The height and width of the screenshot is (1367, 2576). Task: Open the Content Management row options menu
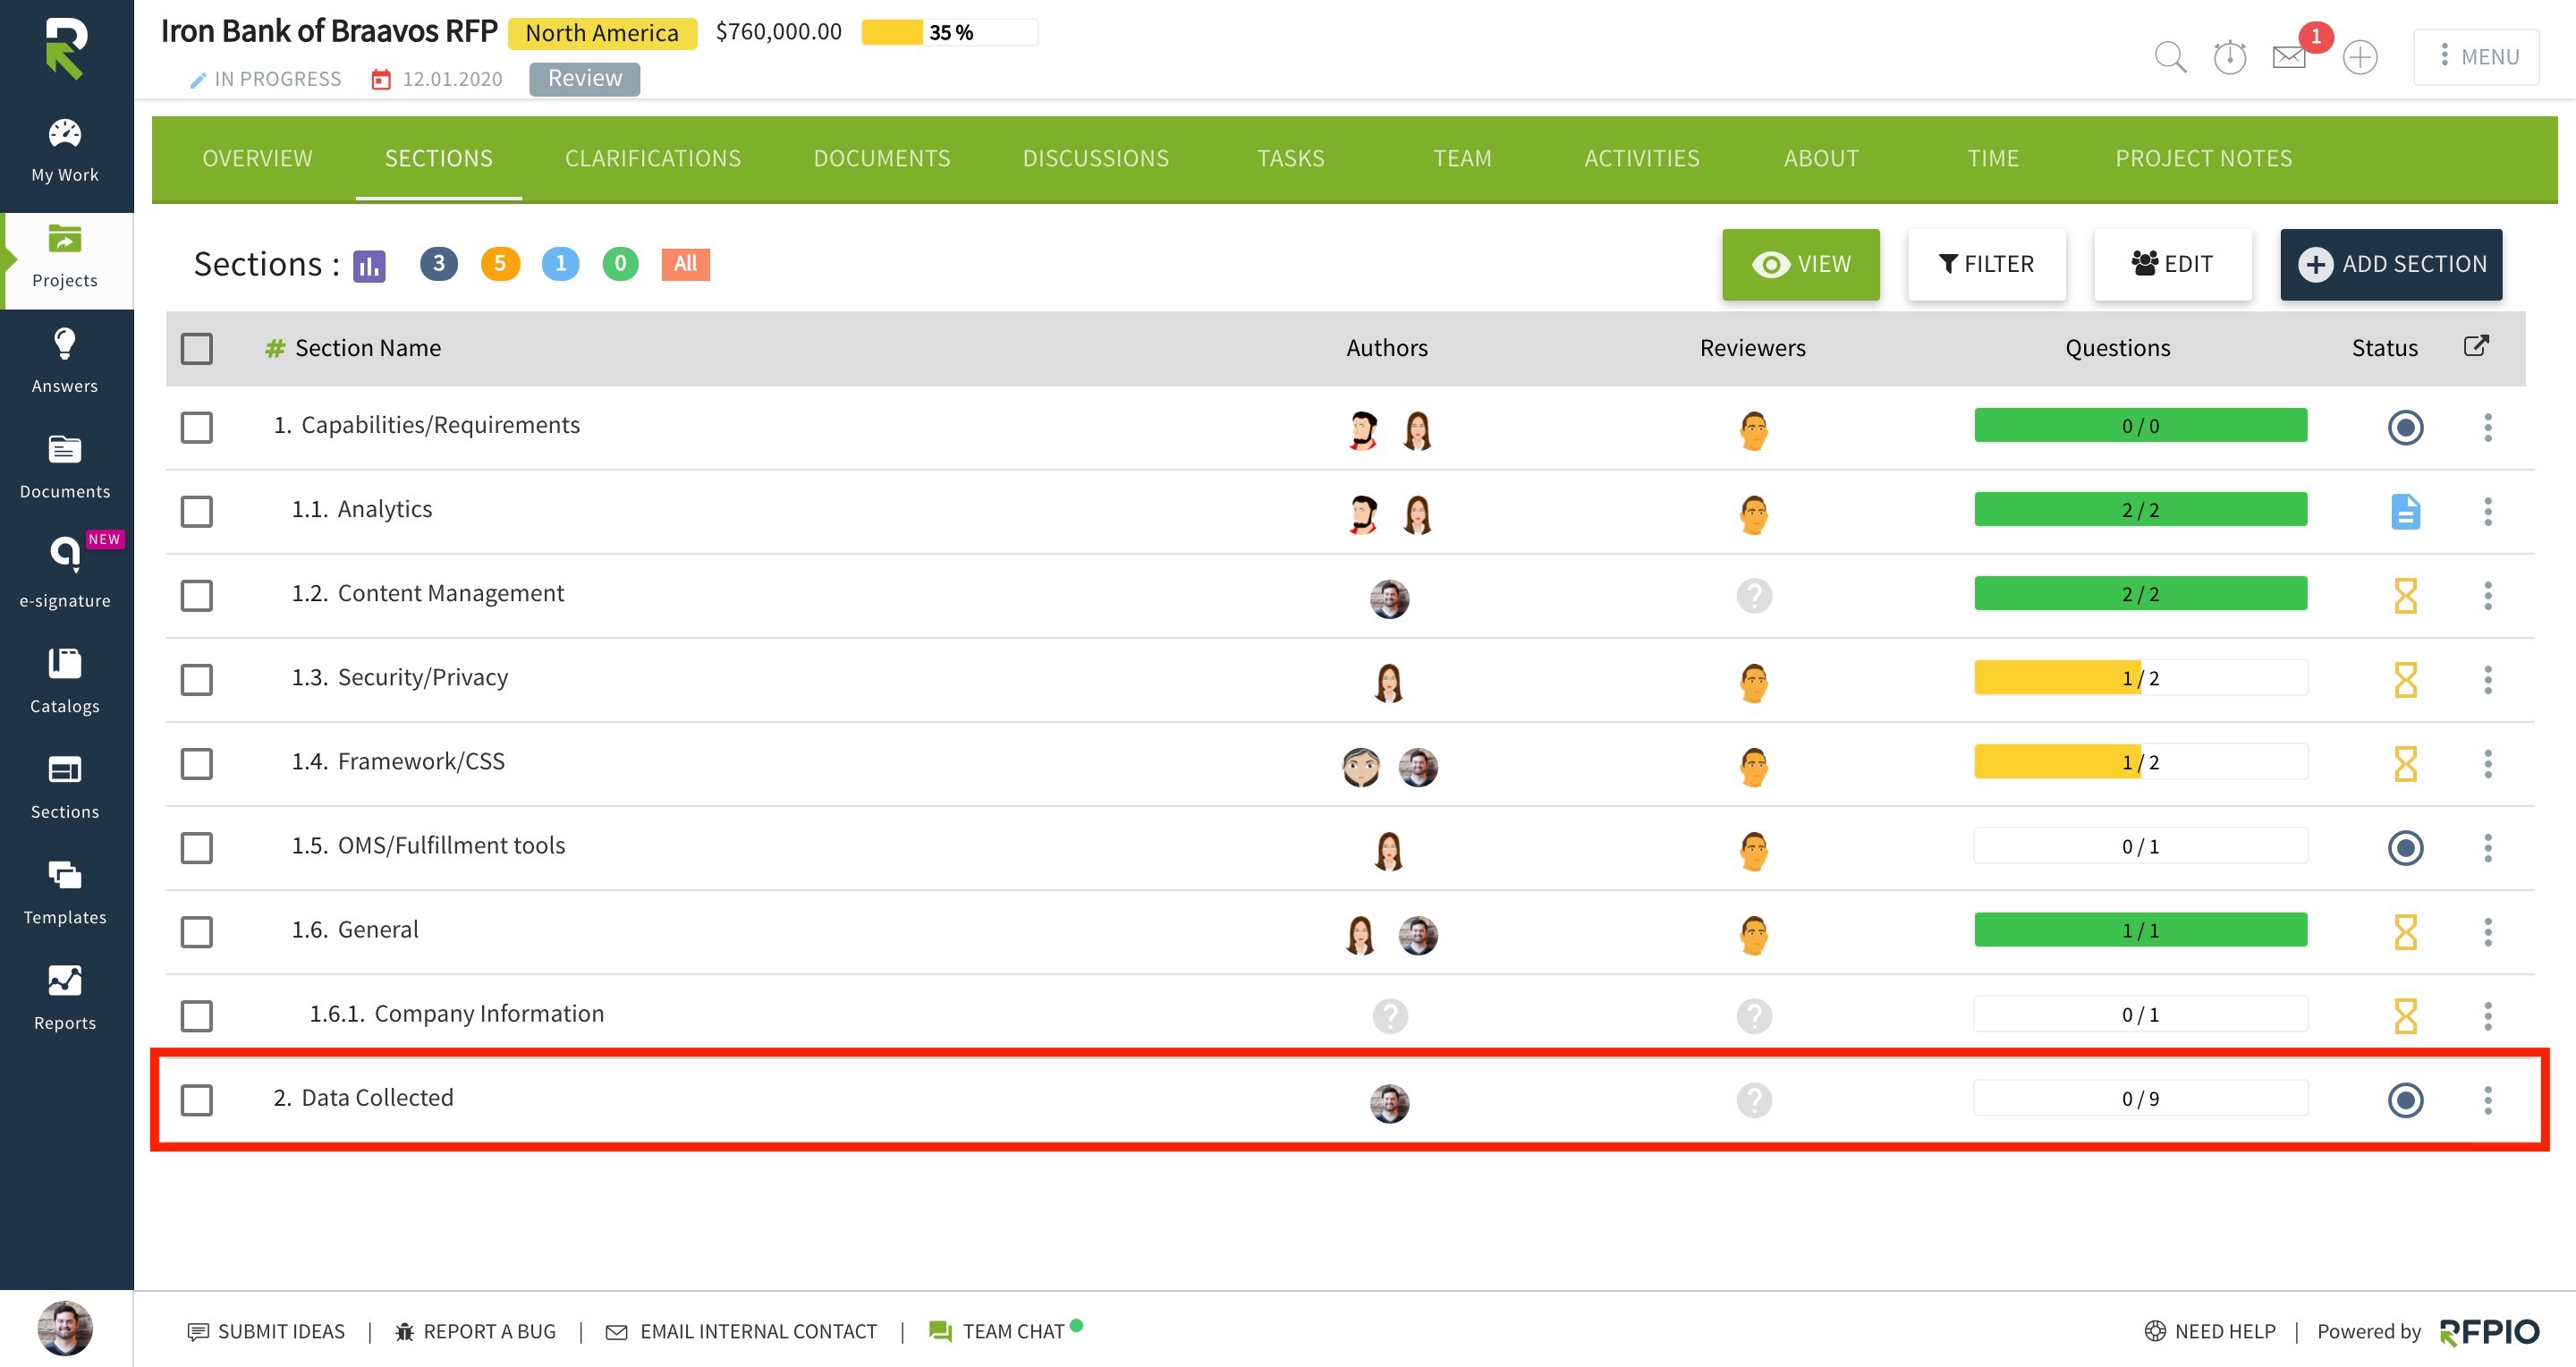pos(2487,596)
